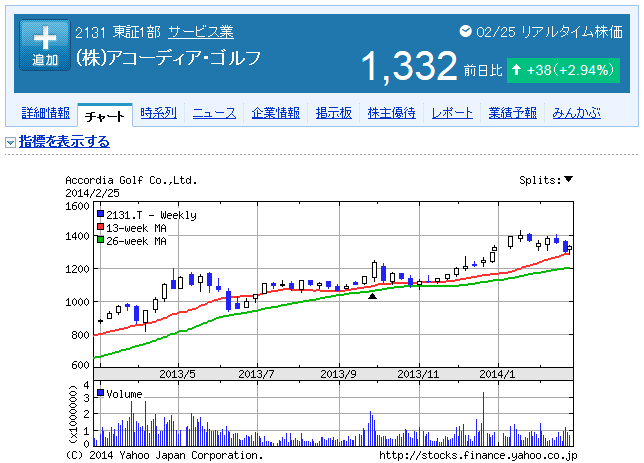This screenshot has height=463, width=644.
Task: Open the サービス業 sector link
Action: click(201, 32)
